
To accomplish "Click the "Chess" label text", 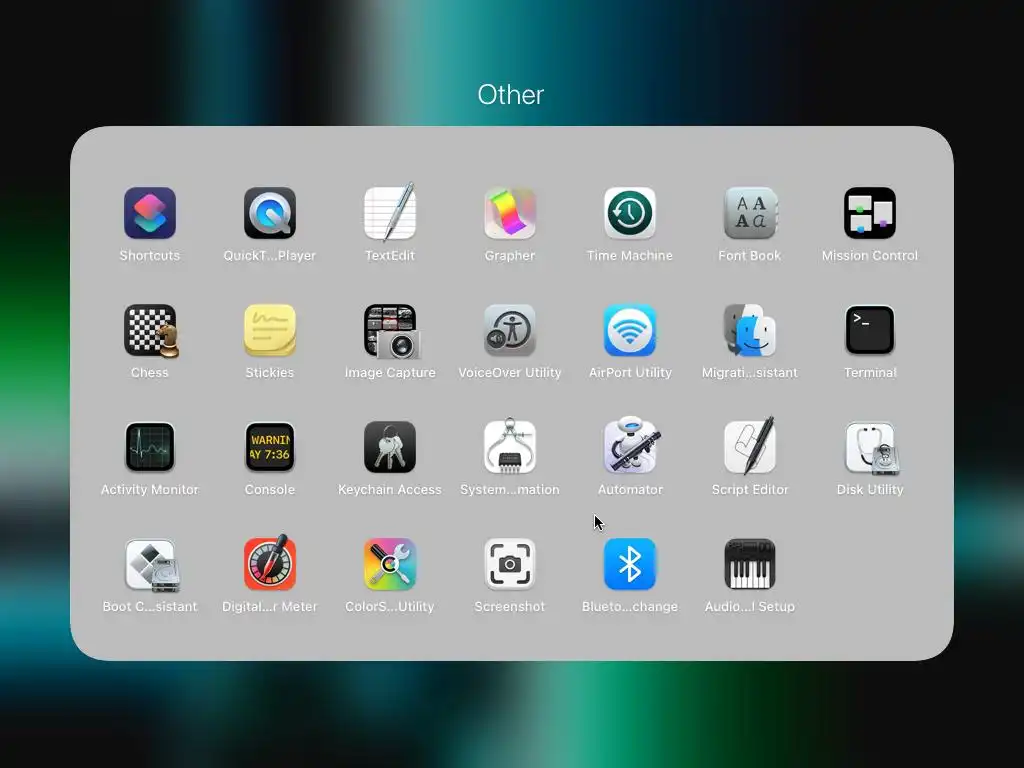I will (x=150, y=372).
